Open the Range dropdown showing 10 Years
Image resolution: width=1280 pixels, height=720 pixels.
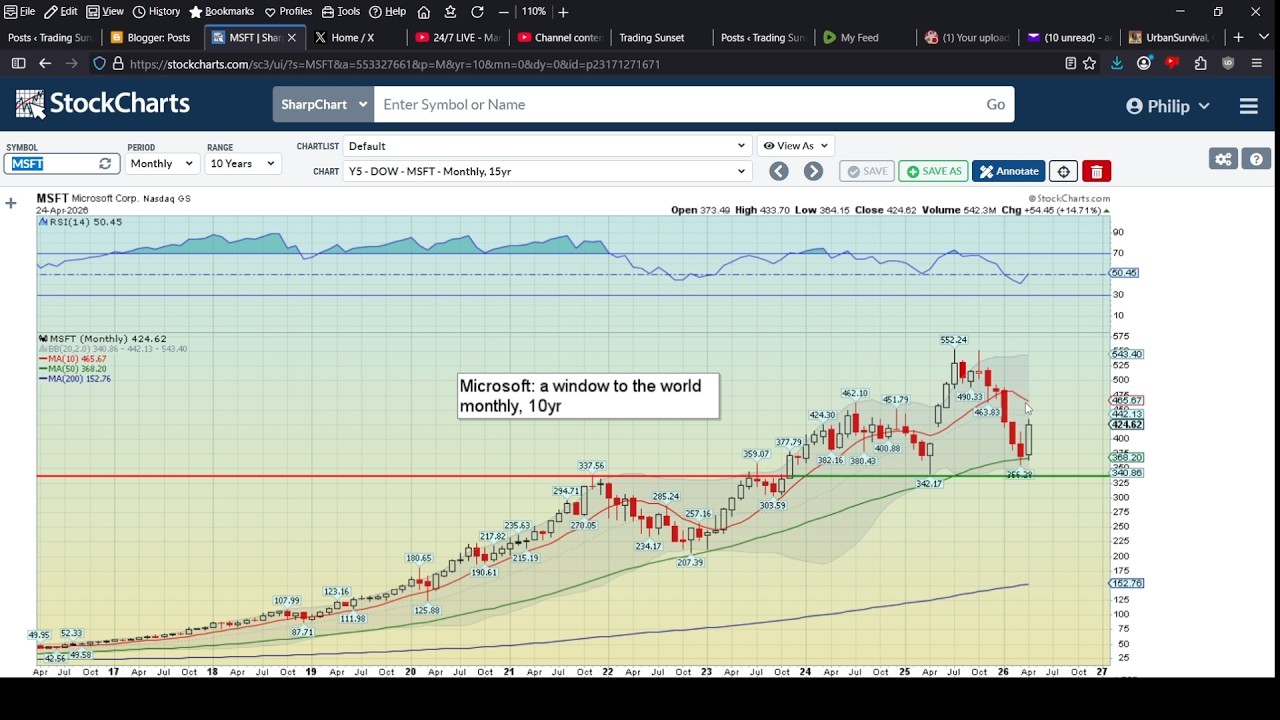tap(243, 163)
